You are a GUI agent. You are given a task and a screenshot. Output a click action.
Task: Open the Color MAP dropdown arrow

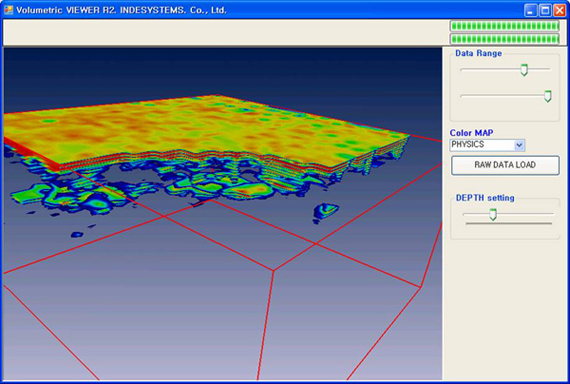point(519,145)
